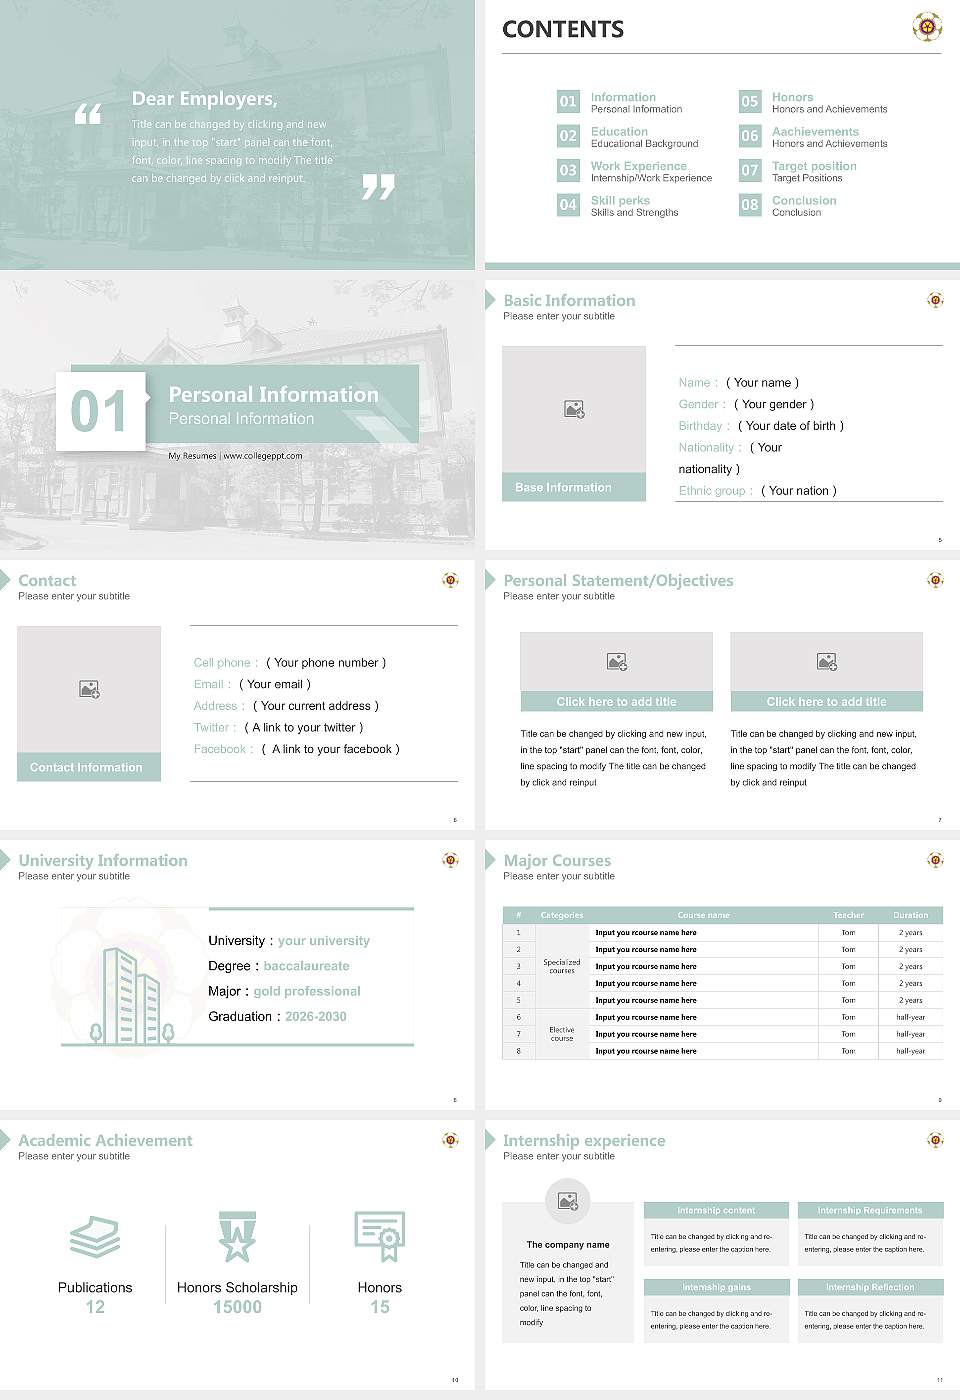This screenshot has height=1400, width=960.
Task: Click the emblem icon on Academic Achievement slide
Action: click(x=449, y=1139)
